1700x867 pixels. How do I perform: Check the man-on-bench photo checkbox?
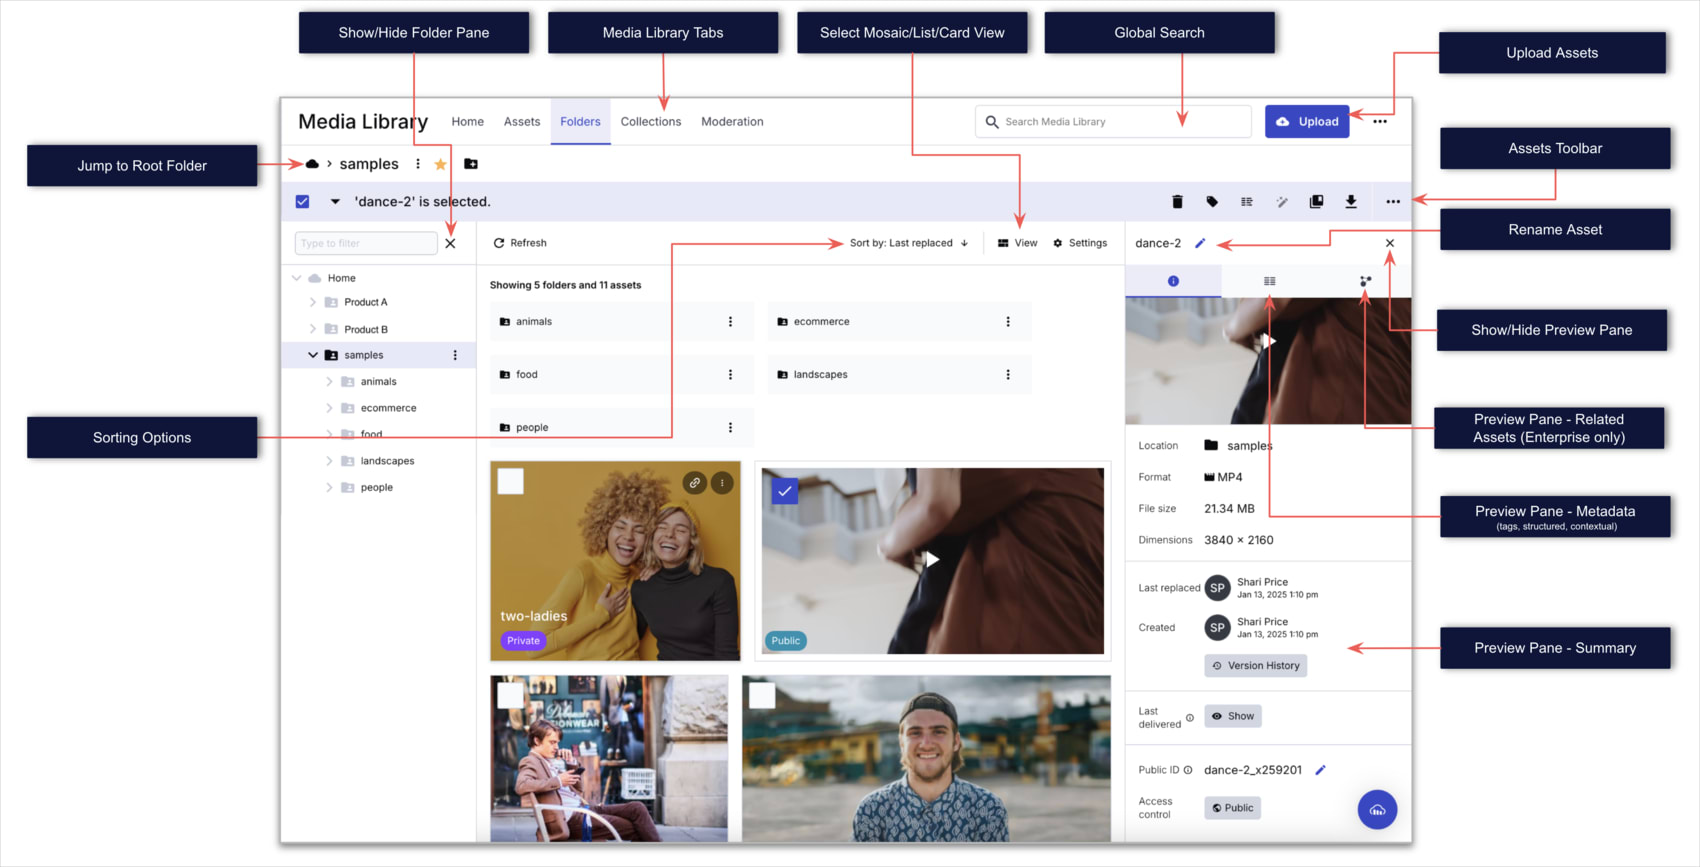(511, 695)
